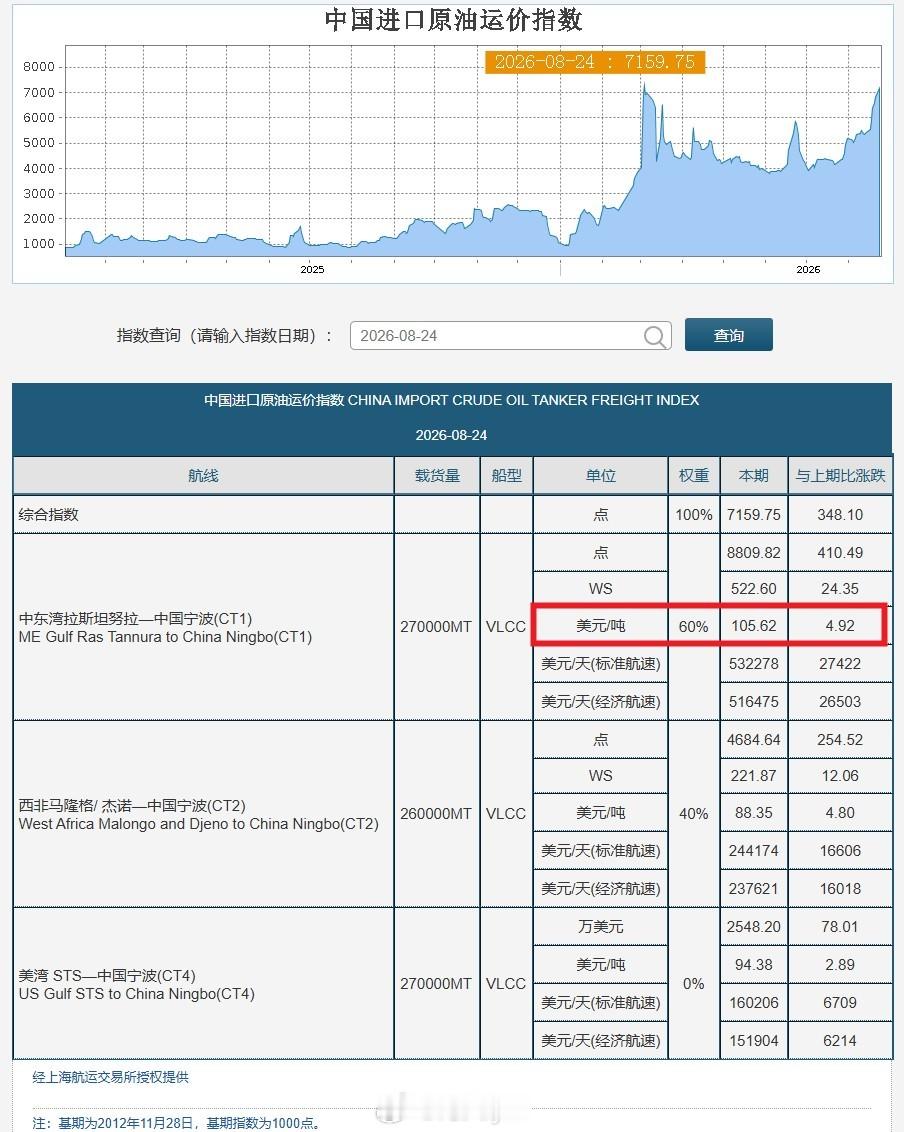Select the 与上期比涨跌 column header

(840, 476)
